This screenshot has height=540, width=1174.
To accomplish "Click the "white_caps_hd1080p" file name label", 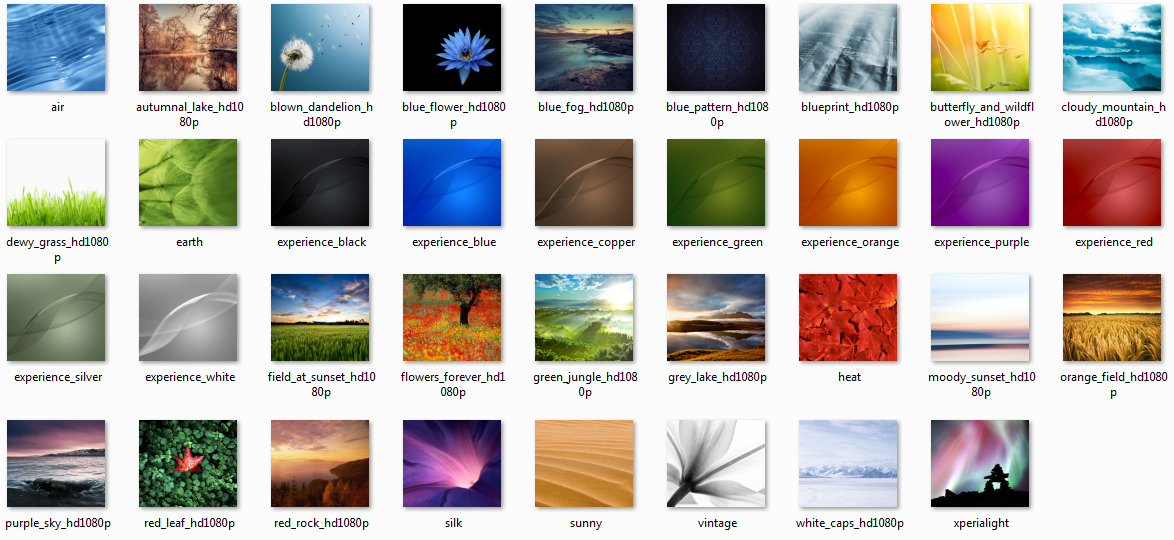I will [850, 523].
